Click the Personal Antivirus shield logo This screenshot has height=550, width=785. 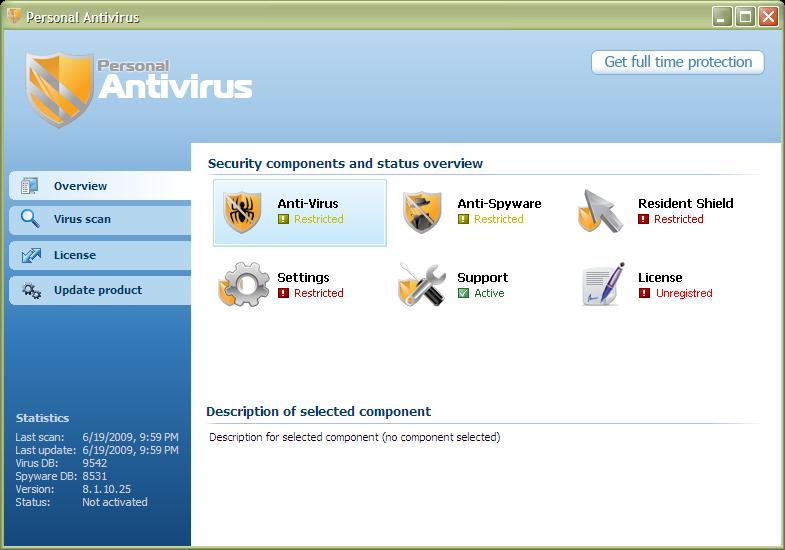[60, 89]
